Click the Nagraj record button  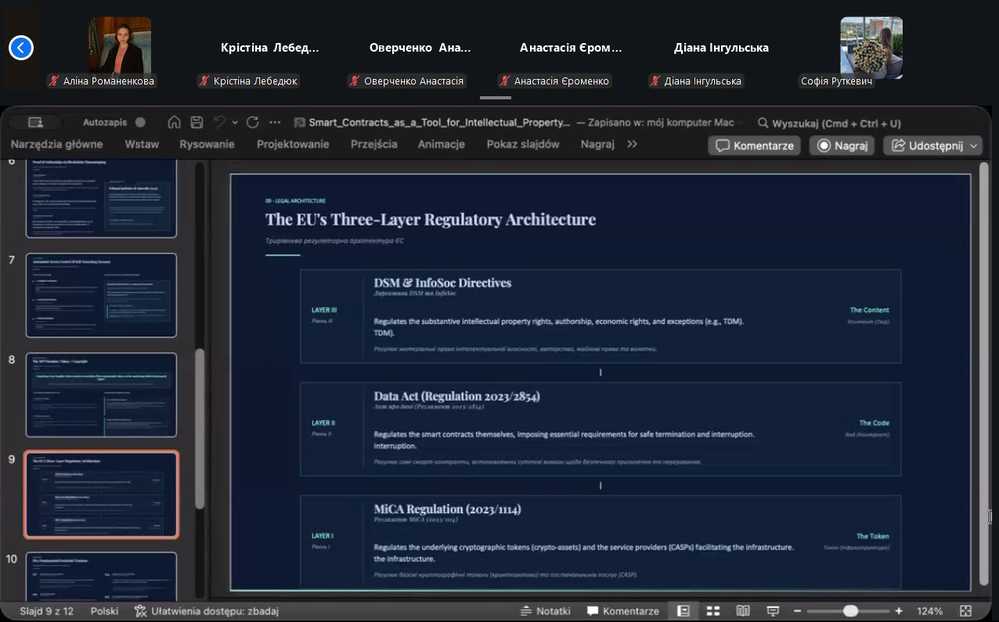tap(842, 145)
